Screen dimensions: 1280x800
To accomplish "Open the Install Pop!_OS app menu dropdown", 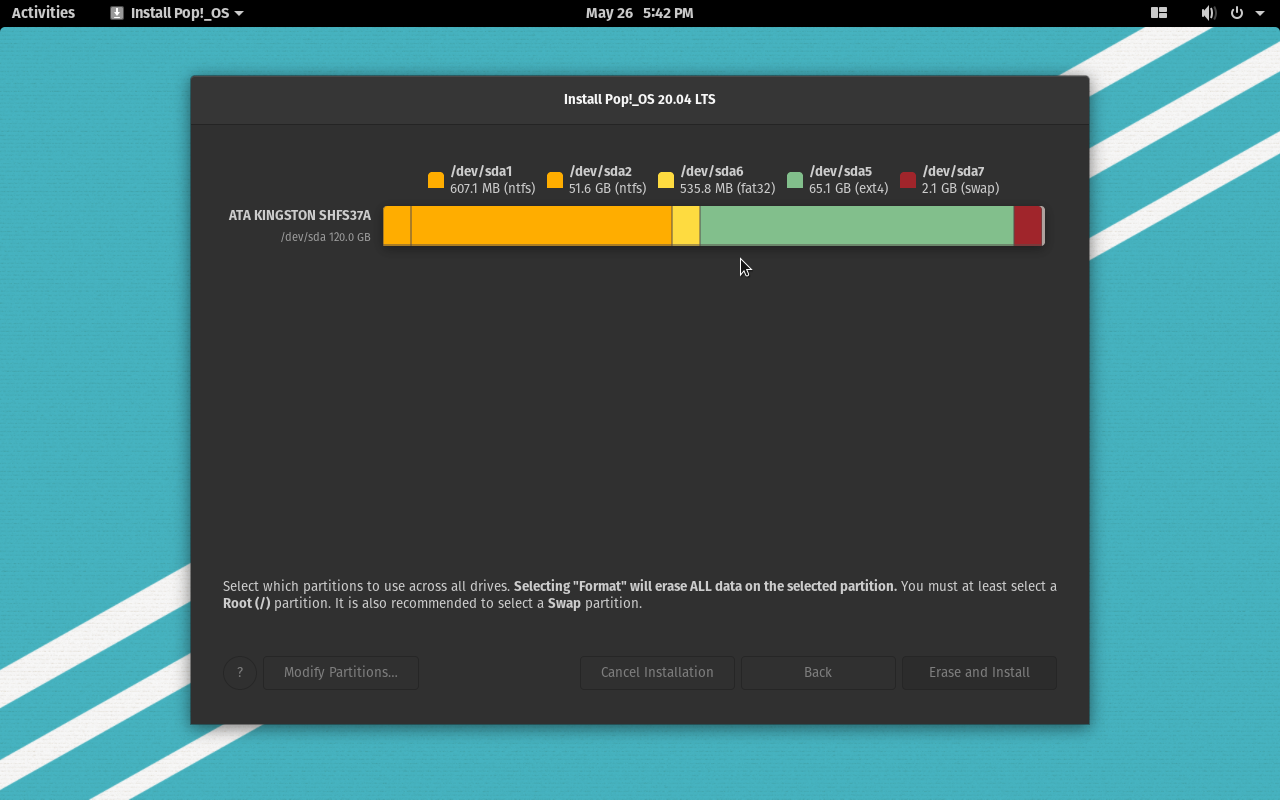I will click(x=177, y=13).
